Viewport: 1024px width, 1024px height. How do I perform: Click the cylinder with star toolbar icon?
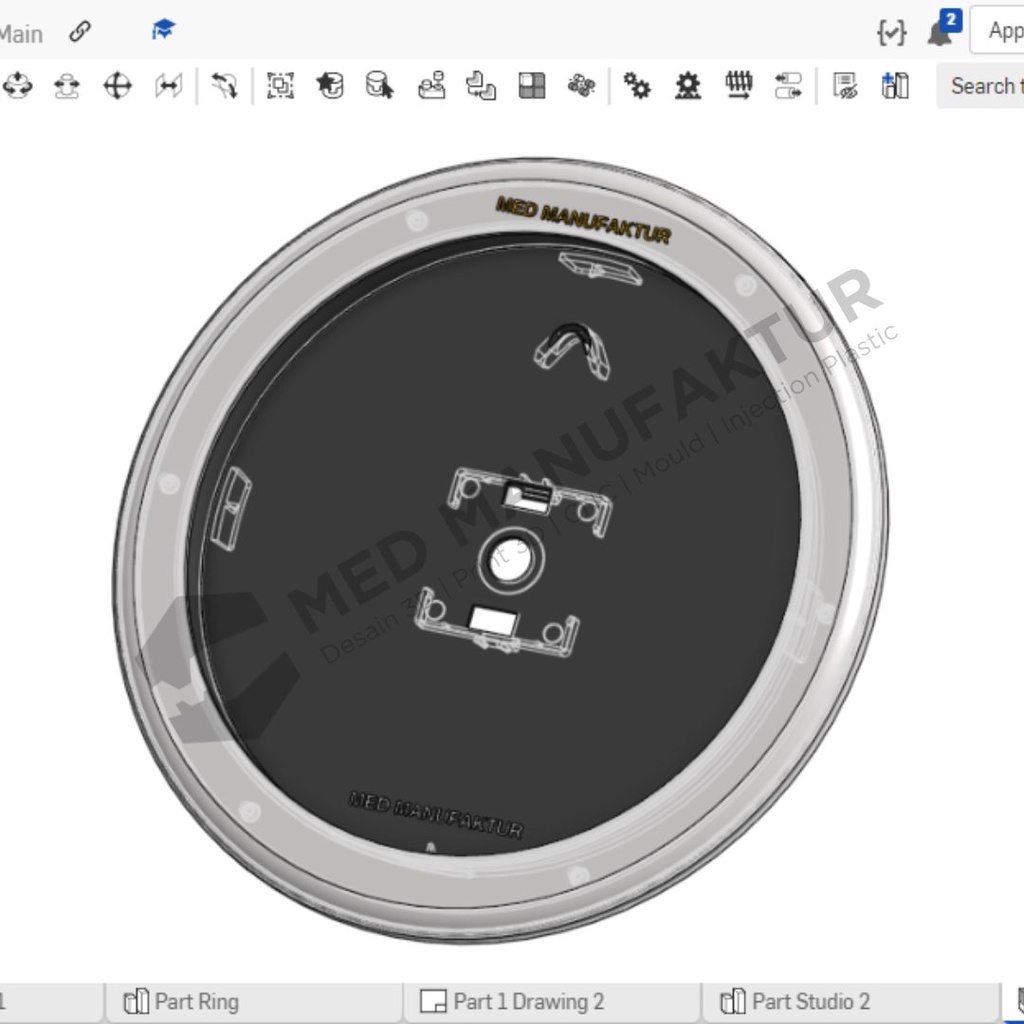point(330,86)
